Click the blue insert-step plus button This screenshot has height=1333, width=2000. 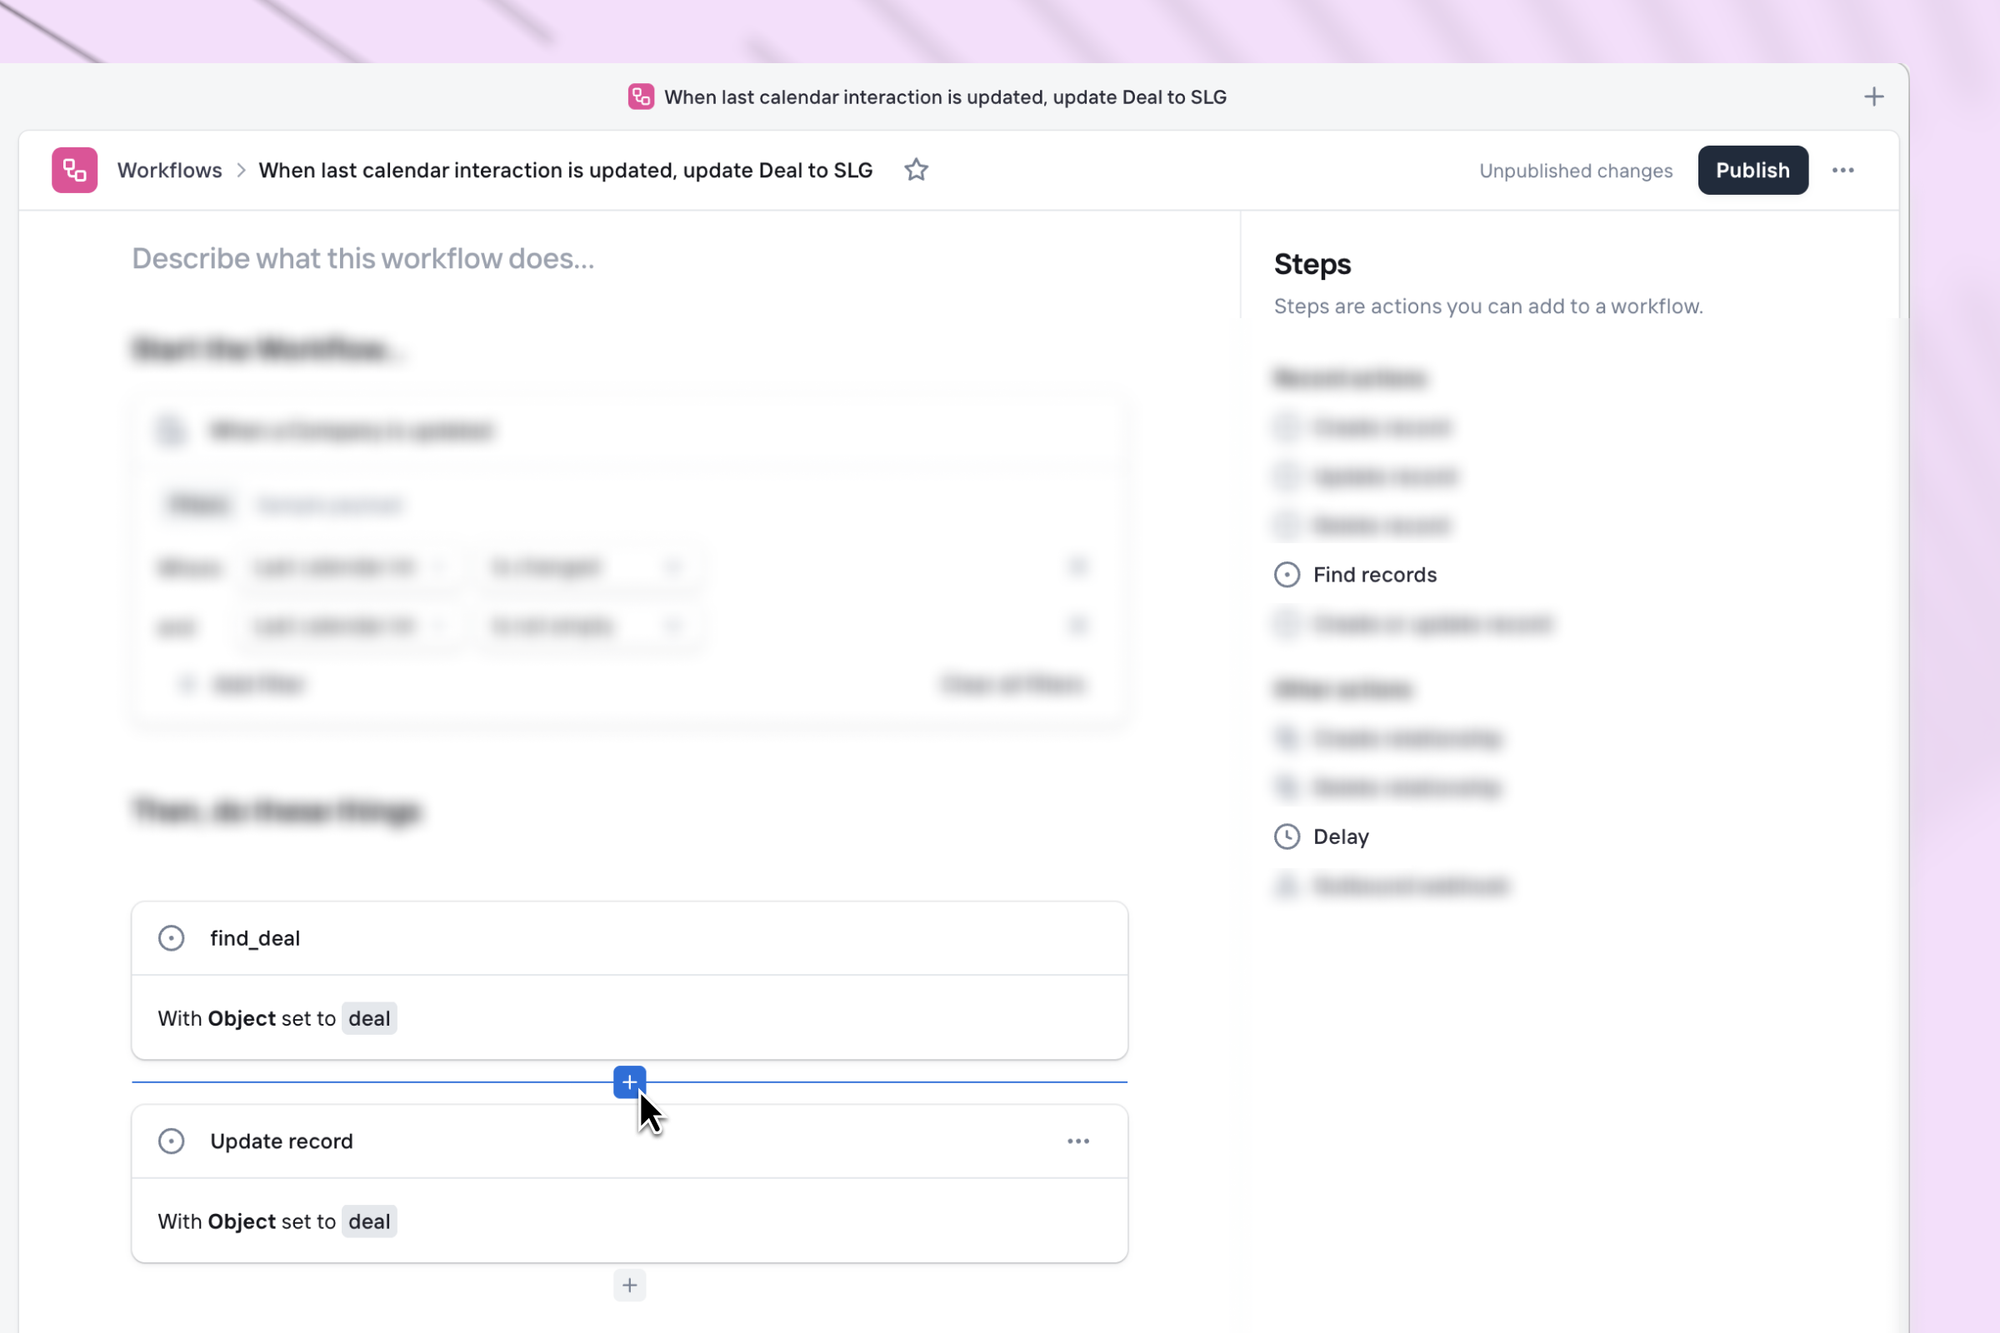tap(629, 1082)
